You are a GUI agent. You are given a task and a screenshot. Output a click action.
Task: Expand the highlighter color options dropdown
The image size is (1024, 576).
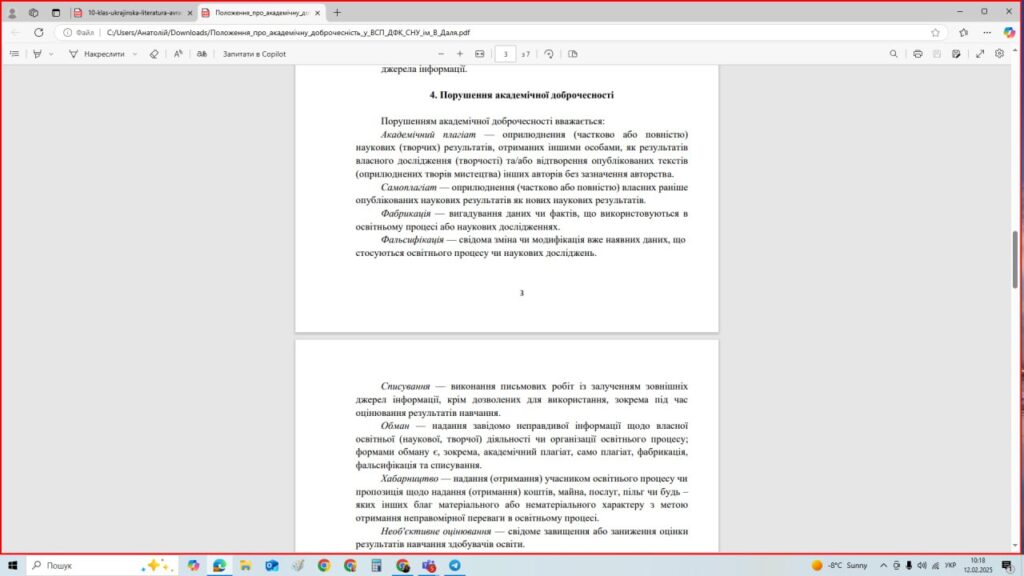coord(52,53)
